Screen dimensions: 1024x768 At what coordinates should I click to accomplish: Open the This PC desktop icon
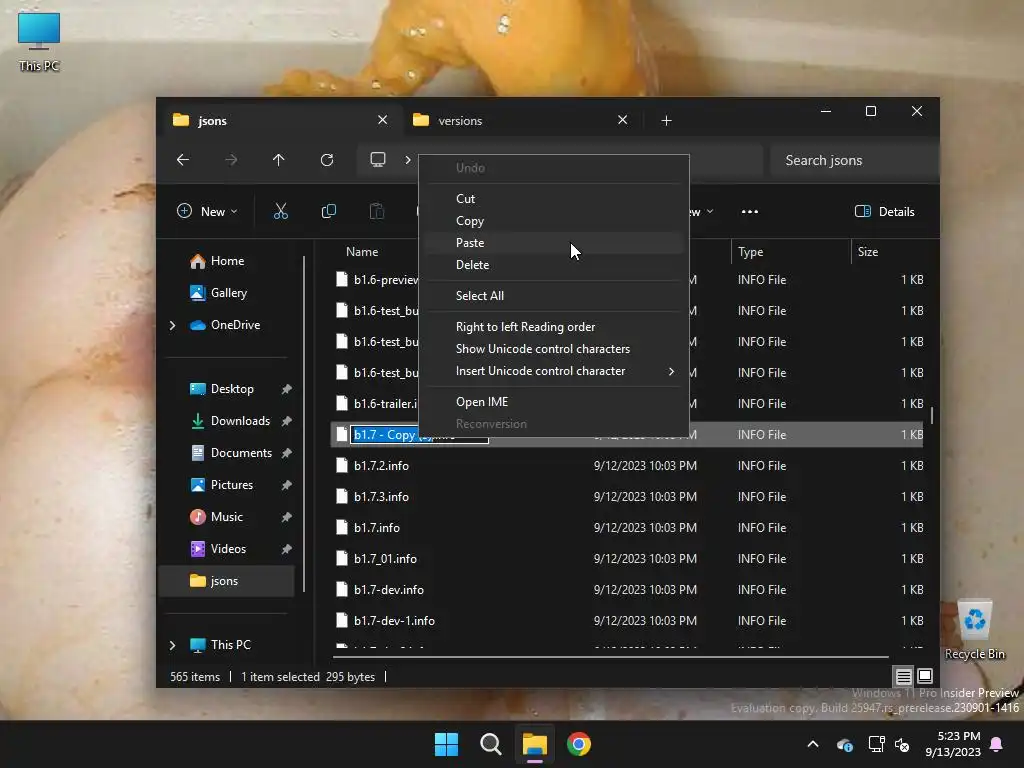(39, 42)
